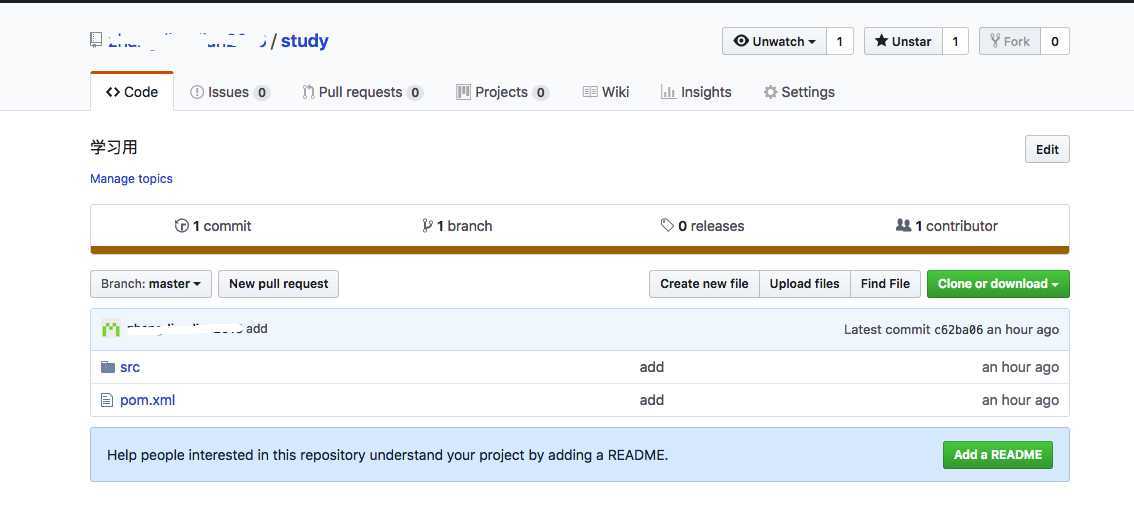The width and height of the screenshot is (1134, 509).
Task: View the 1 commit link
Action: (x=213, y=226)
